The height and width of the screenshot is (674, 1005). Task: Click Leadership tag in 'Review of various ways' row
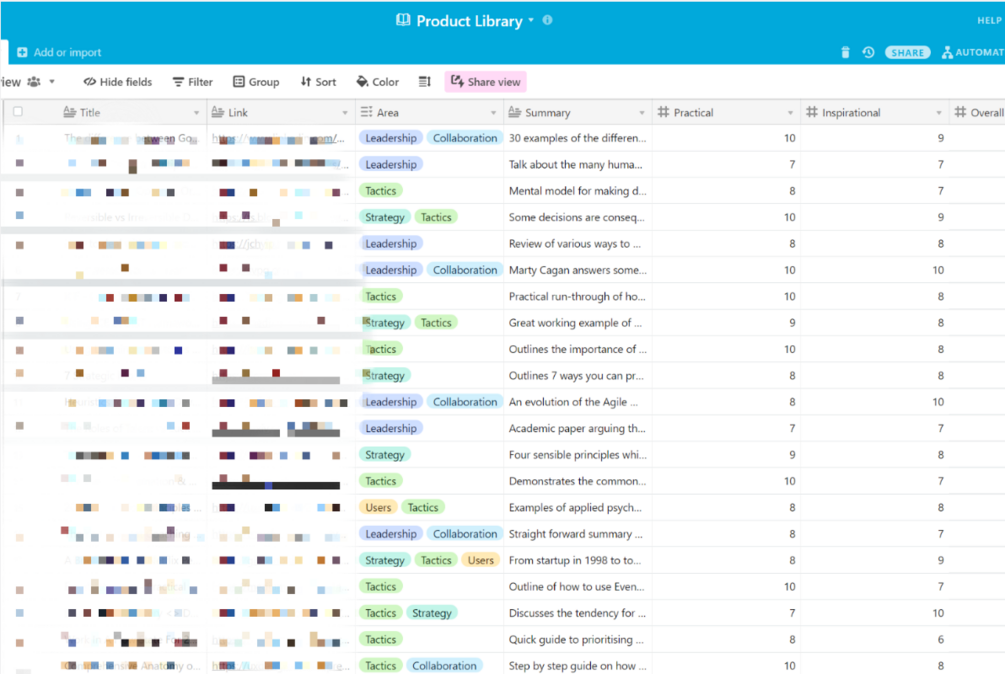[x=391, y=243]
